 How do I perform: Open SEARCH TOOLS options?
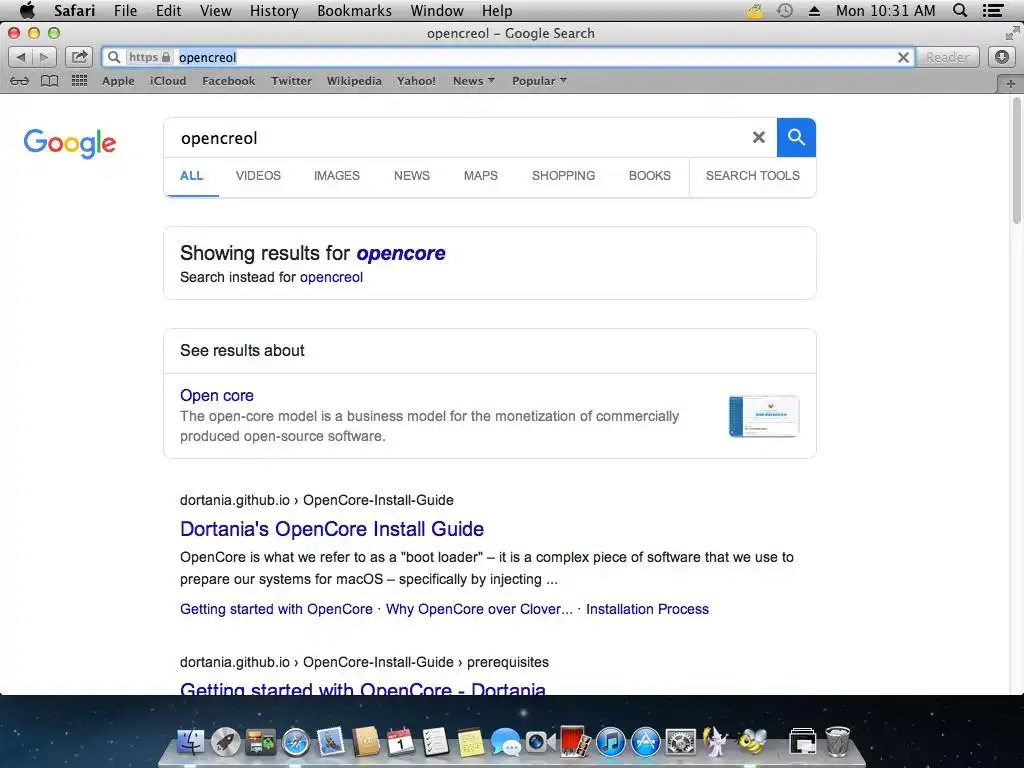click(x=752, y=176)
